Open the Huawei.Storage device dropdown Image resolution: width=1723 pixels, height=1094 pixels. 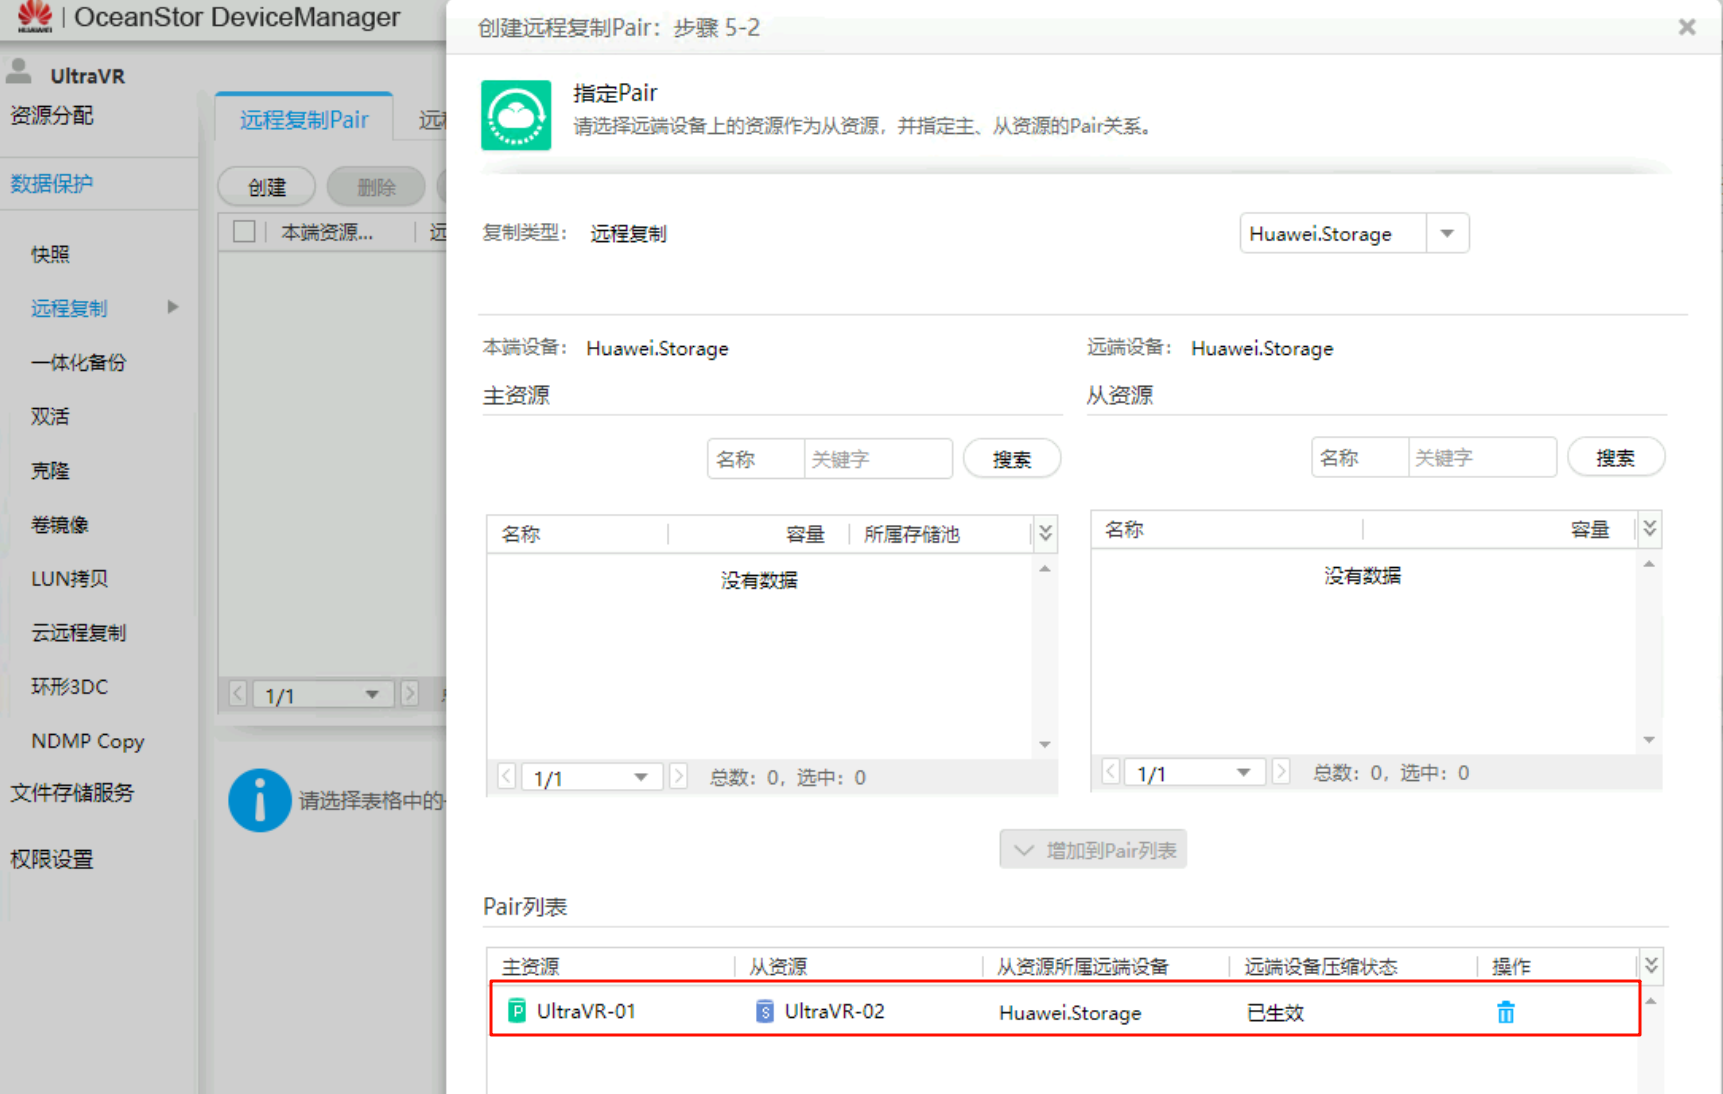(1446, 234)
